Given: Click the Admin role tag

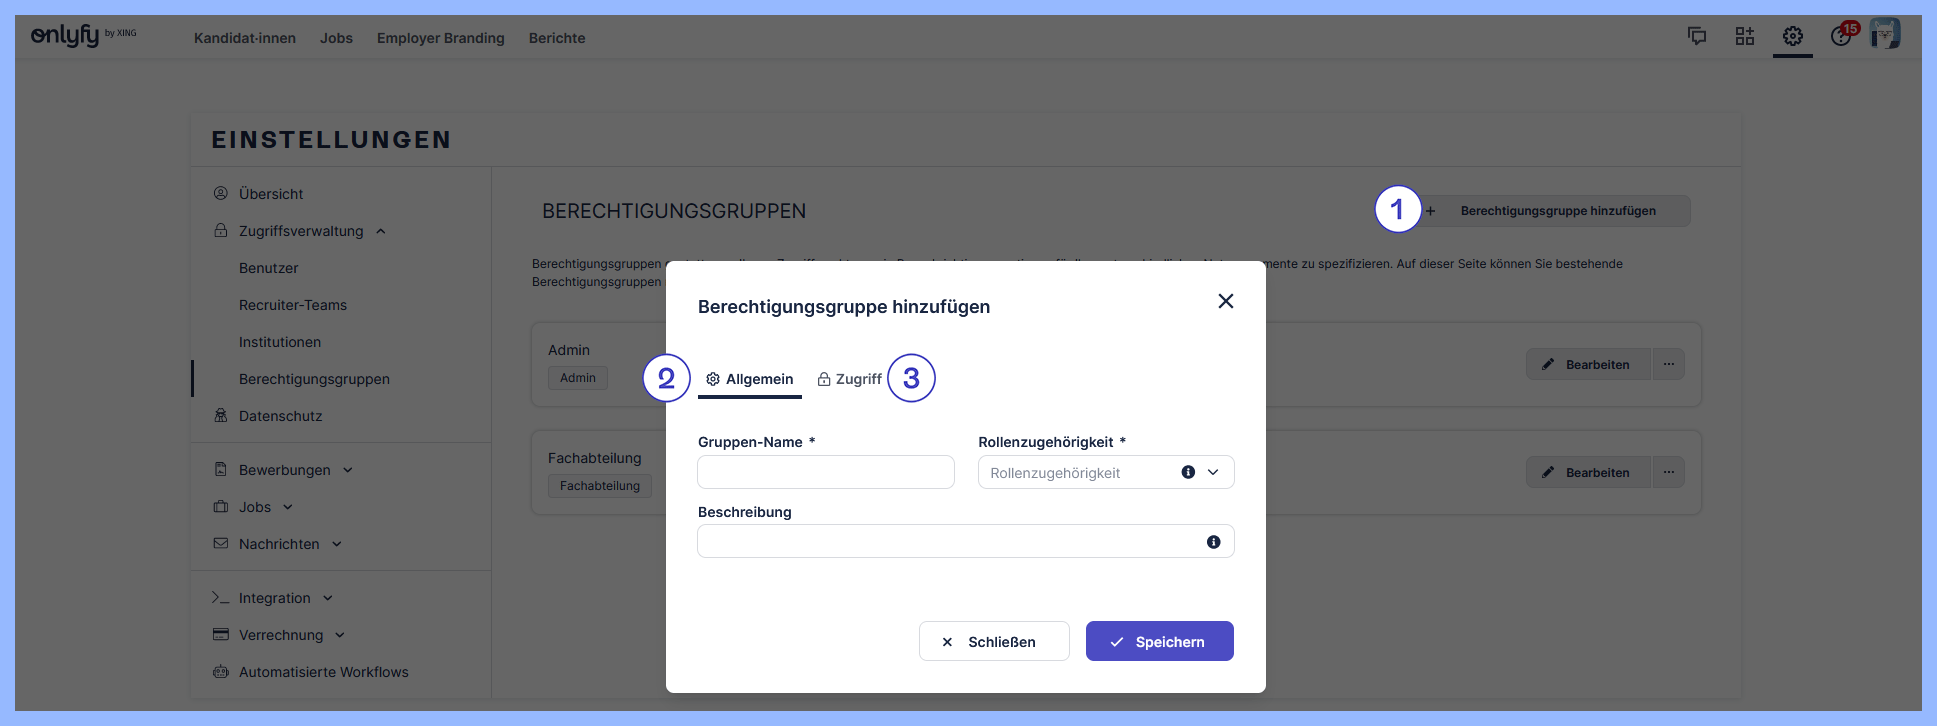Looking at the screenshot, I should (578, 378).
